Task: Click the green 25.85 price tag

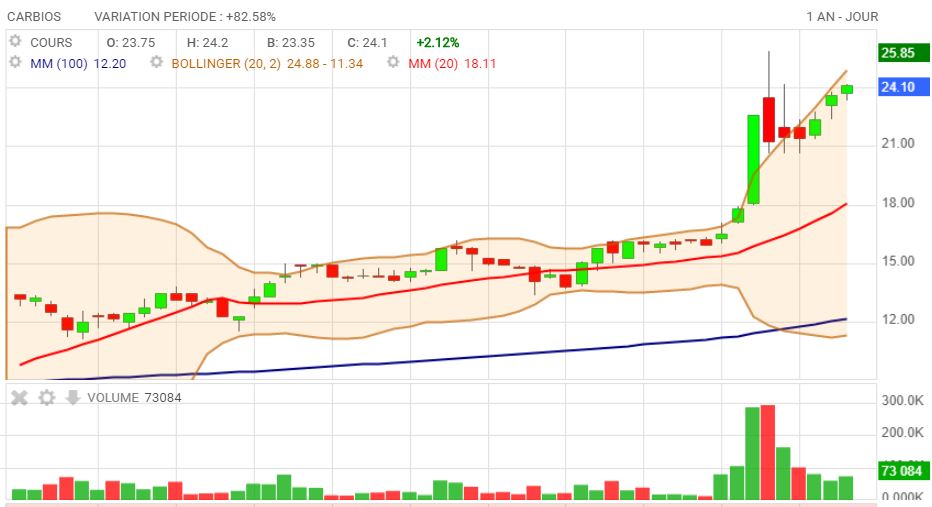Action: (903, 53)
